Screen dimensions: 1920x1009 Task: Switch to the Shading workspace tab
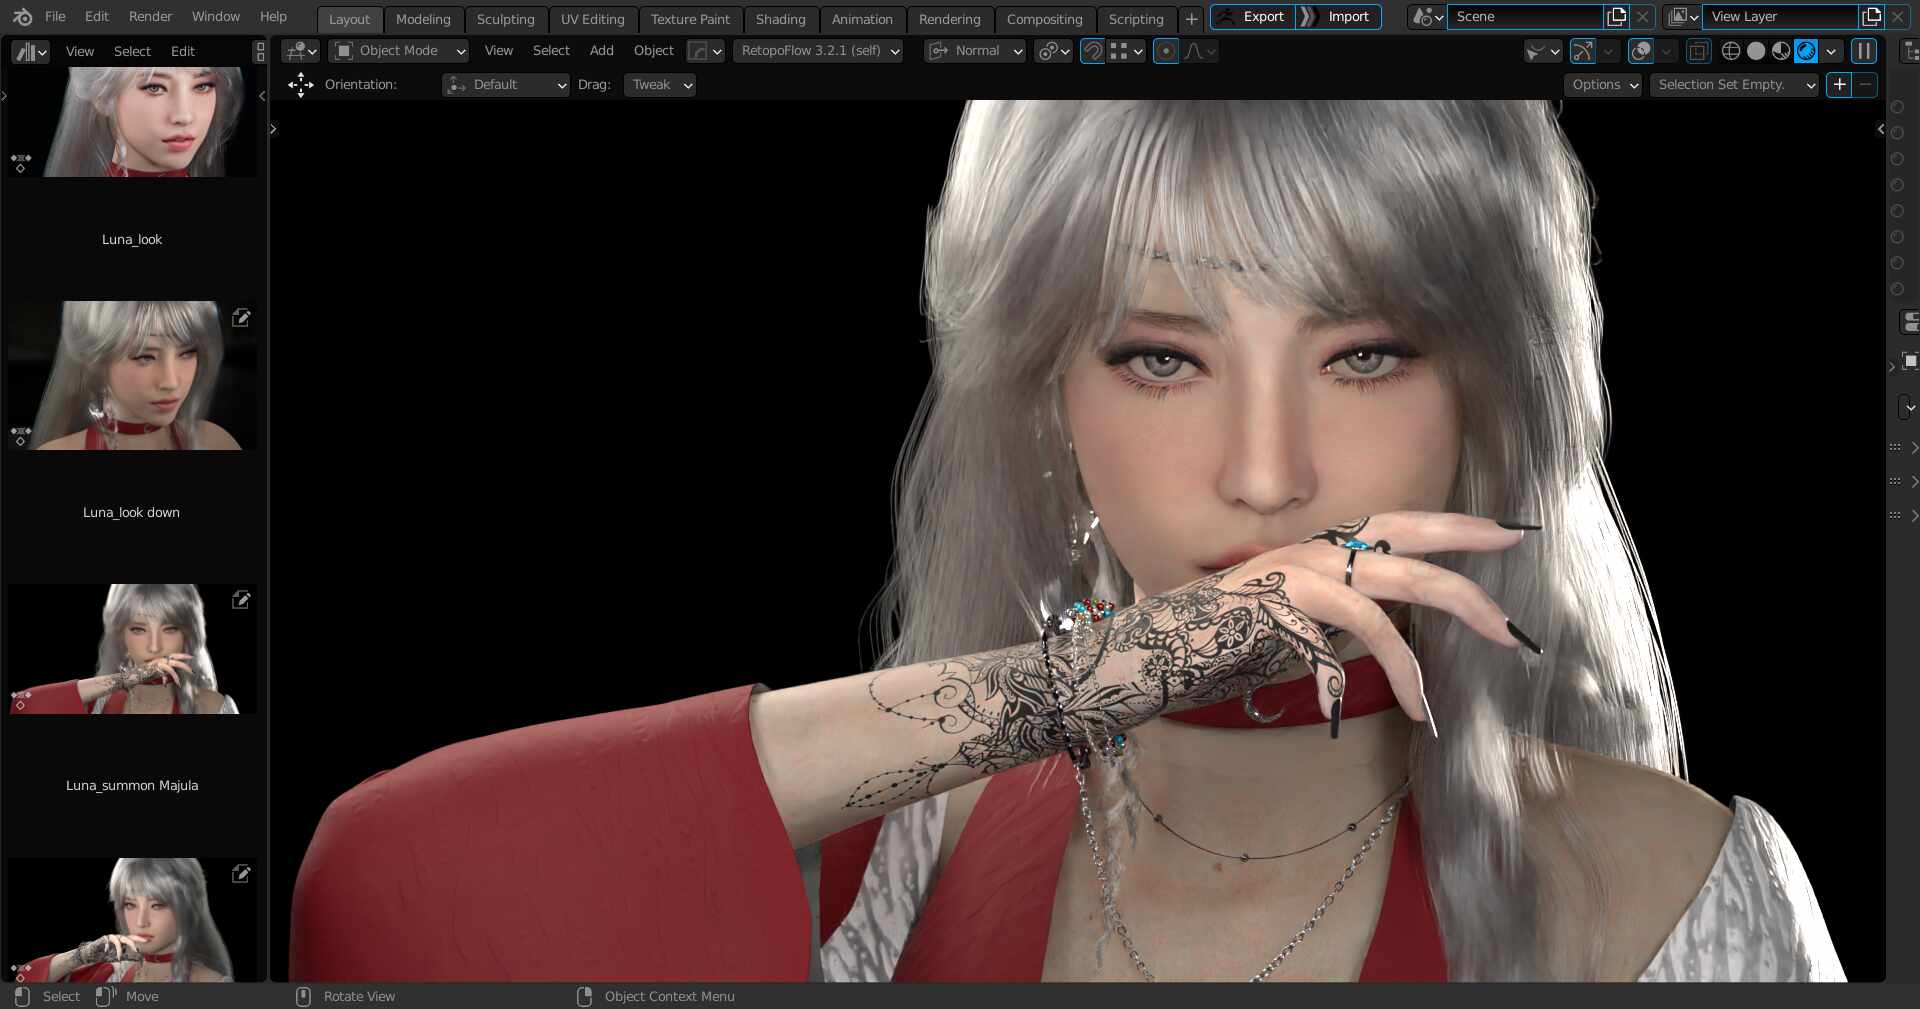[x=780, y=19]
